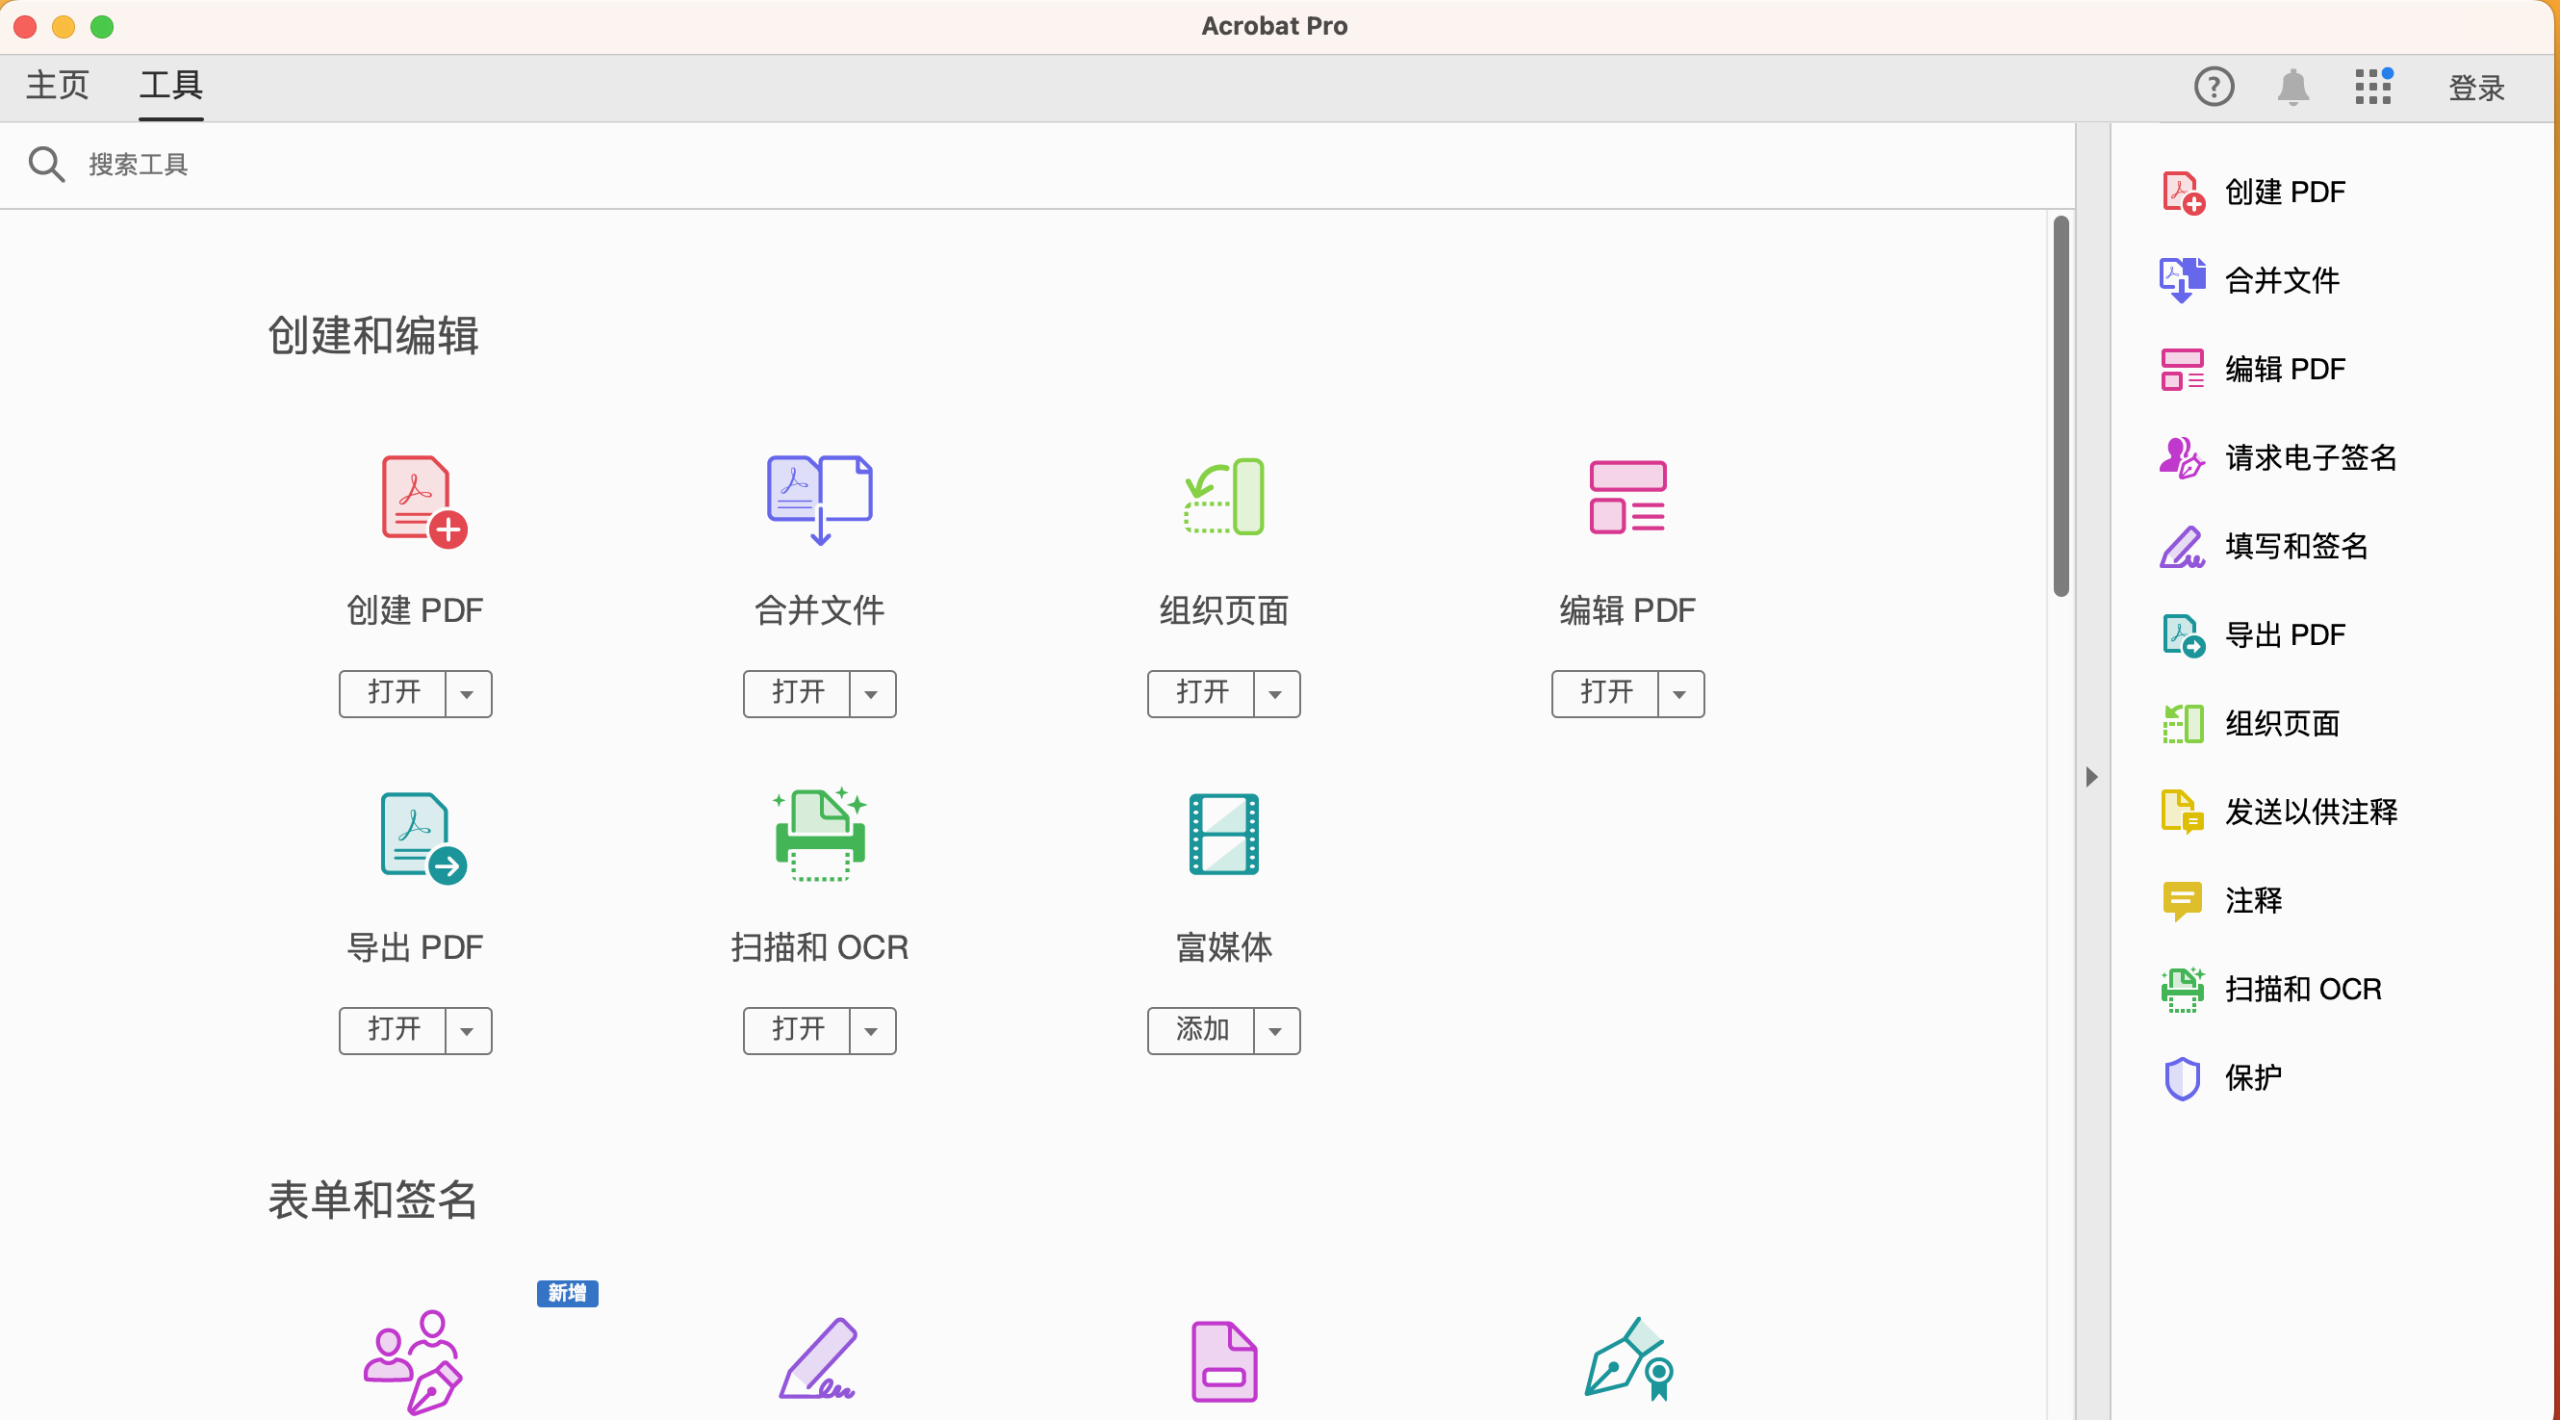Click the help question mark icon
The width and height of the screenshot is (2560, 1420).
point(2213,87)
